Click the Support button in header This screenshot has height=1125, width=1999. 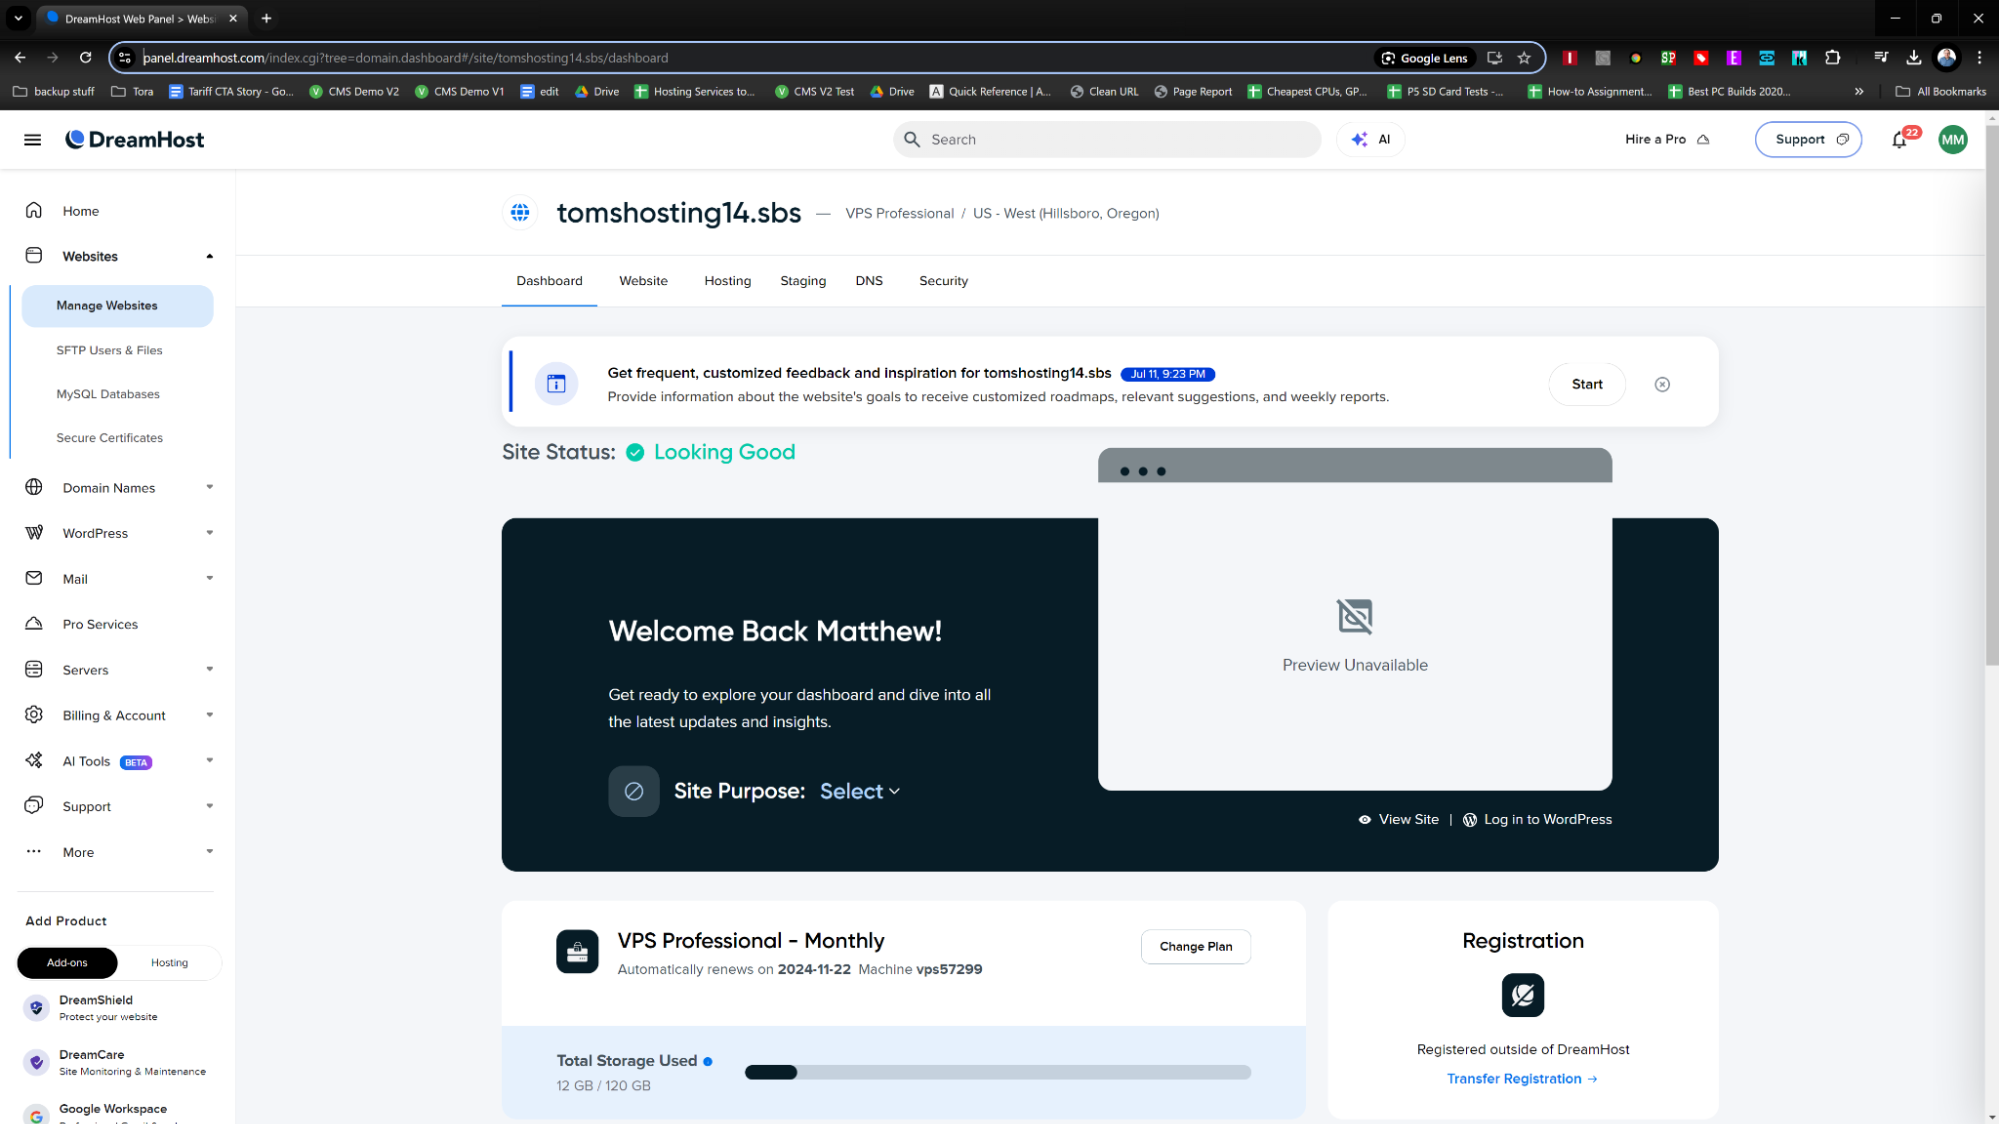1809,140
